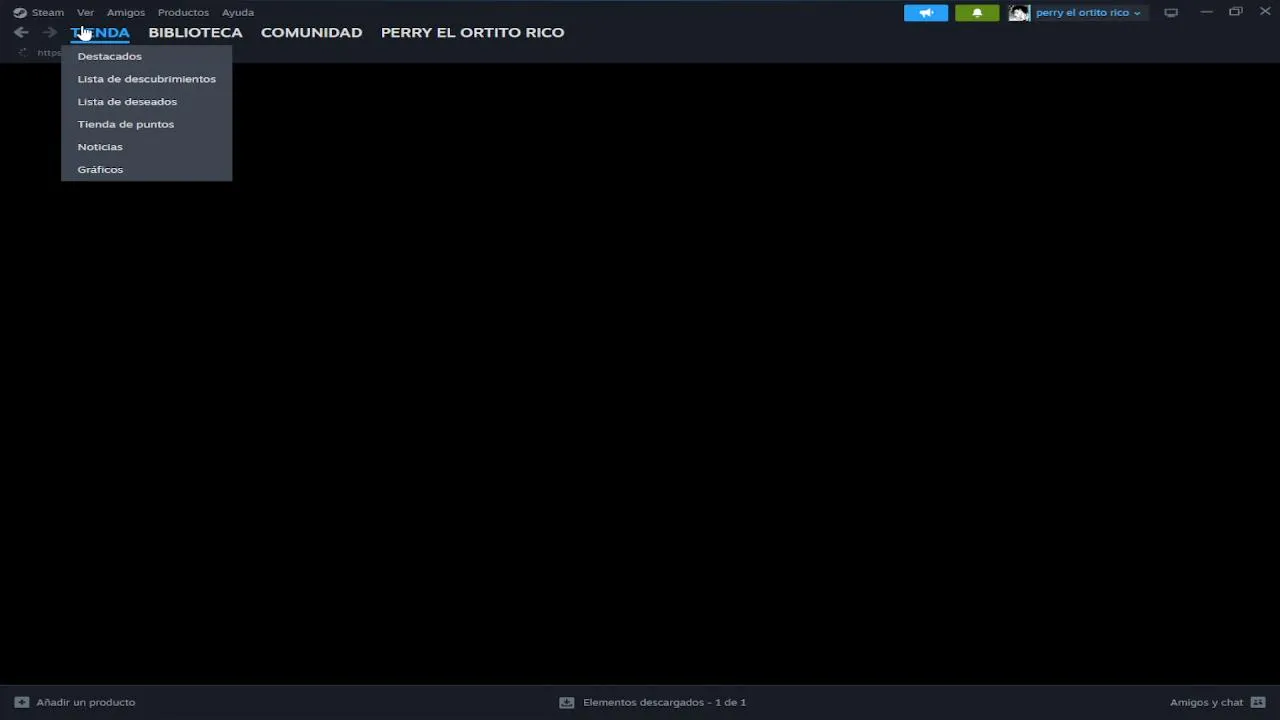
Task: Click the back navigation arrow
Action: [21, 32]
